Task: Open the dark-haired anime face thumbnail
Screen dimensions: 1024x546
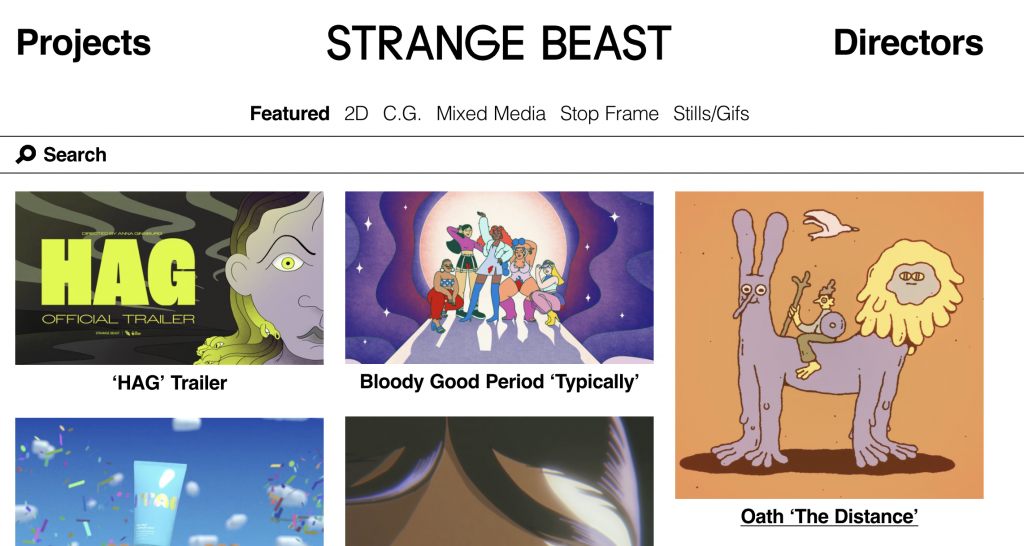Action: point(499,482)
